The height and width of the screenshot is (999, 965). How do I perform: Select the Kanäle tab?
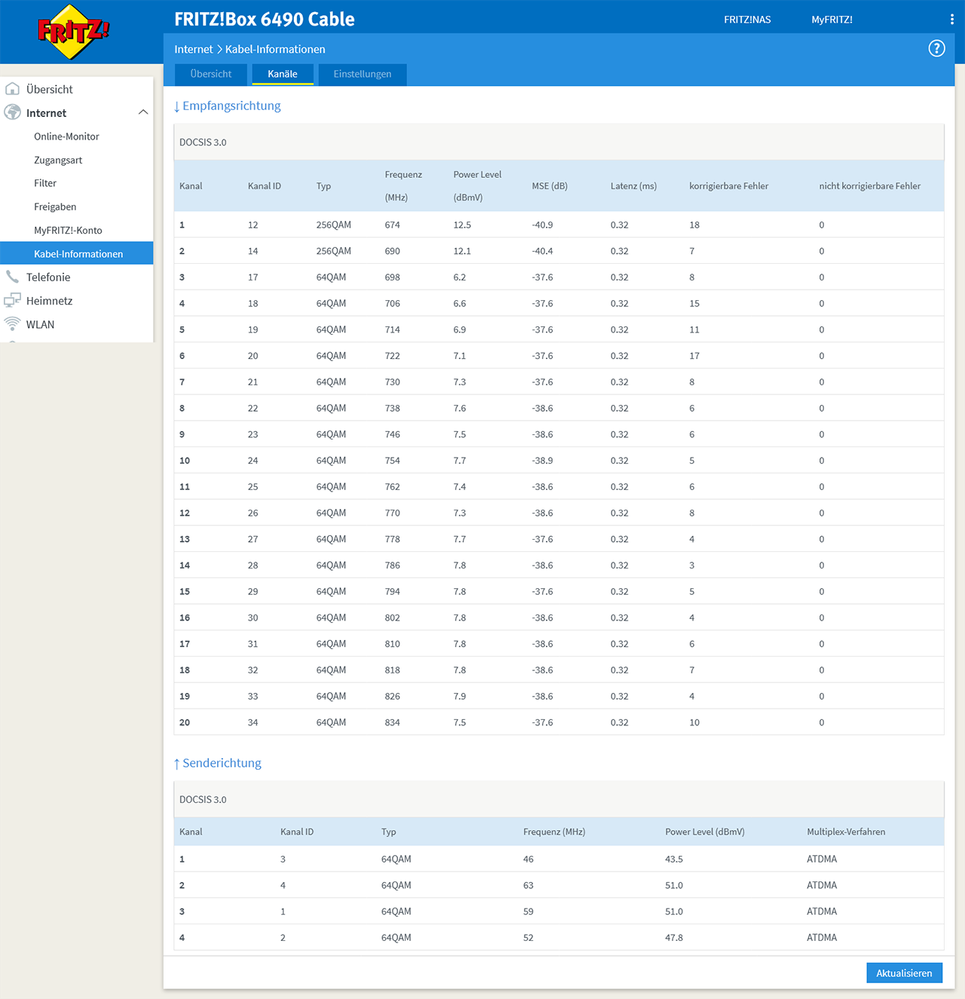[x=282, y=74]
